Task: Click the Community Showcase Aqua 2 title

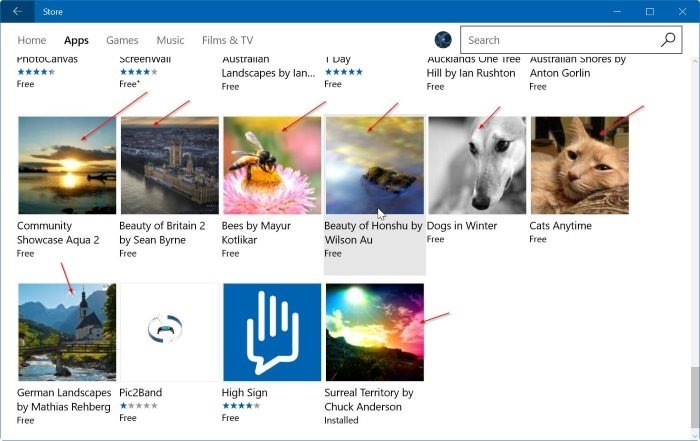Action: pyautogui.click(x=58, y=233)
